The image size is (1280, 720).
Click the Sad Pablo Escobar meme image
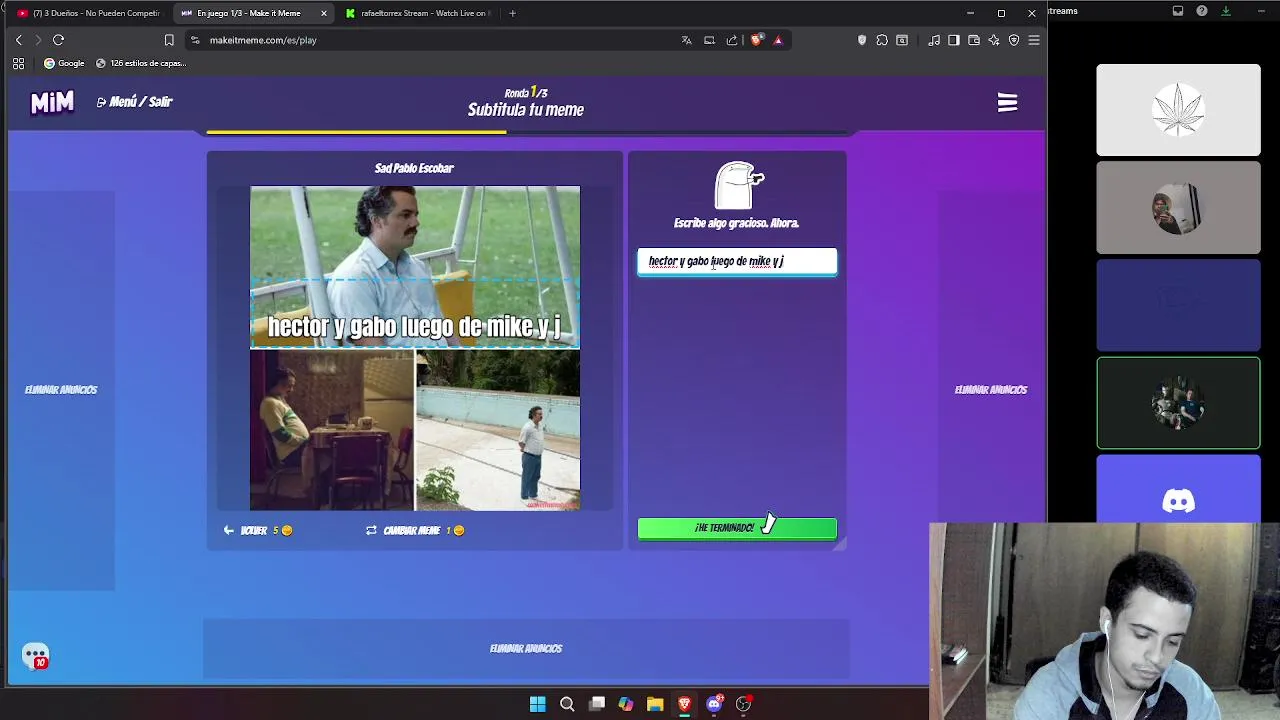click(415, 348)
